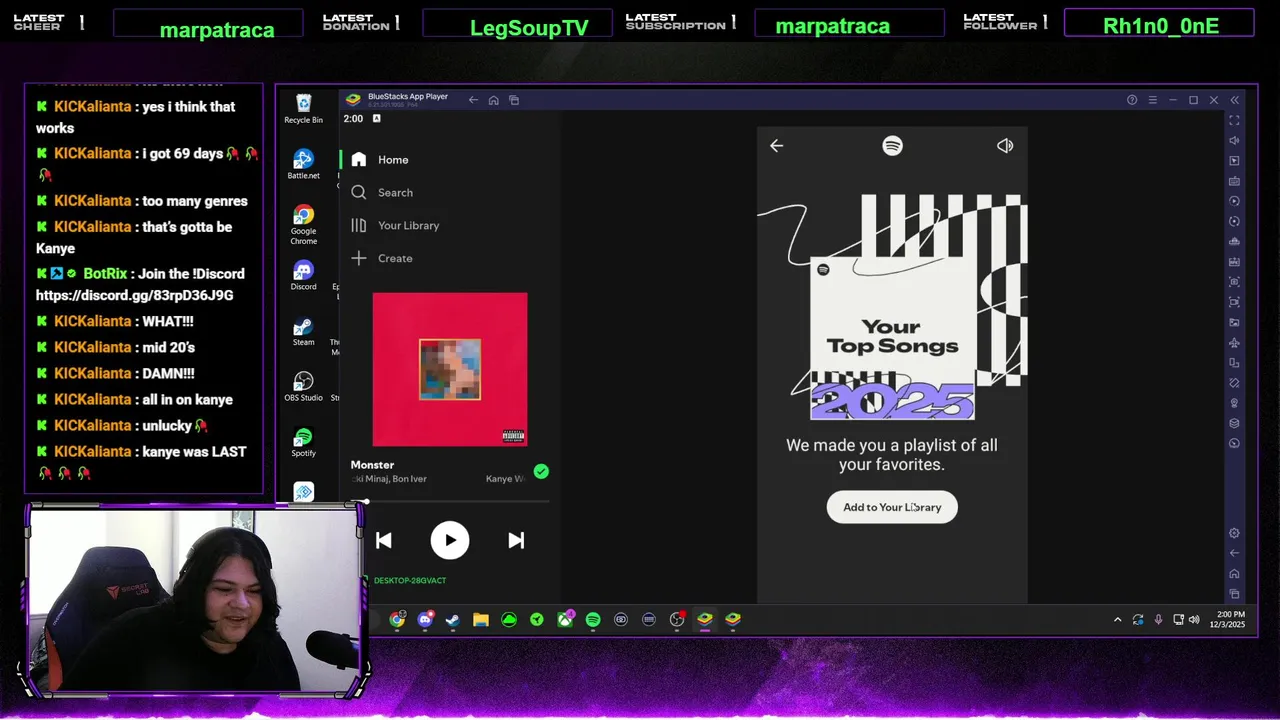Click latest follower name Rh1n0_0nE
1280x720 pixels.
pyautogui.click(x=1160, y=26)
